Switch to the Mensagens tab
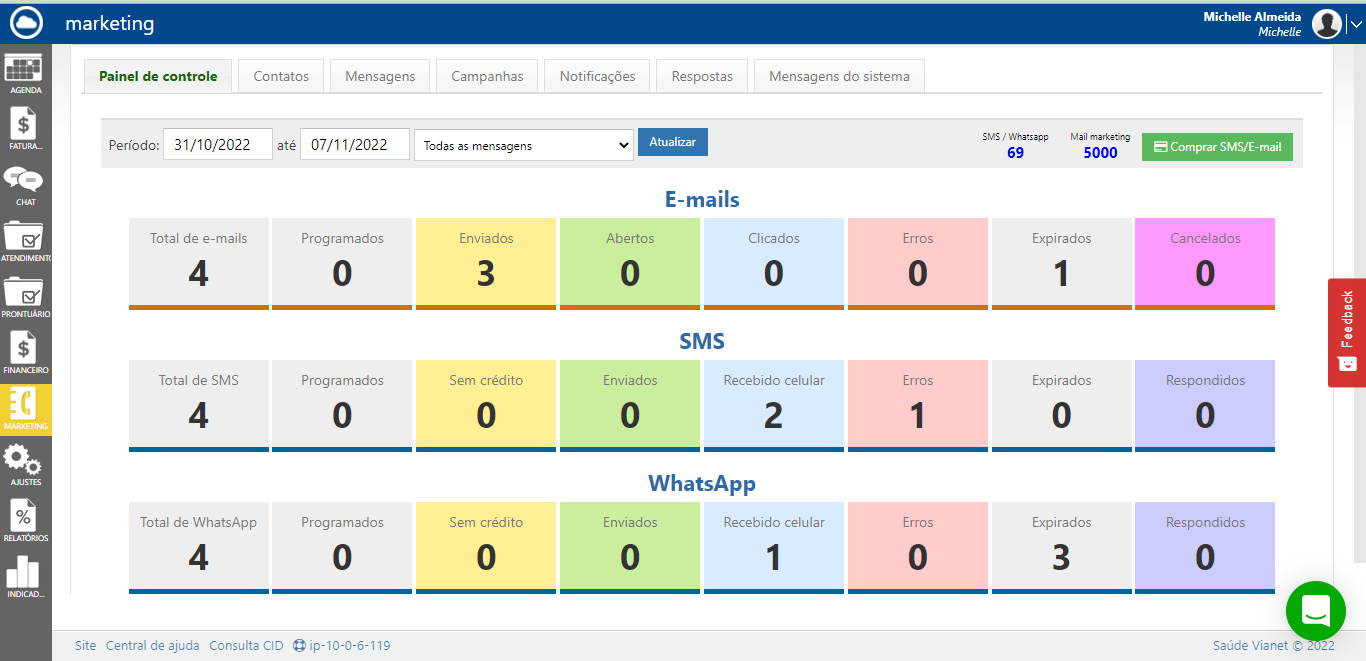 [x=380, y=76]
